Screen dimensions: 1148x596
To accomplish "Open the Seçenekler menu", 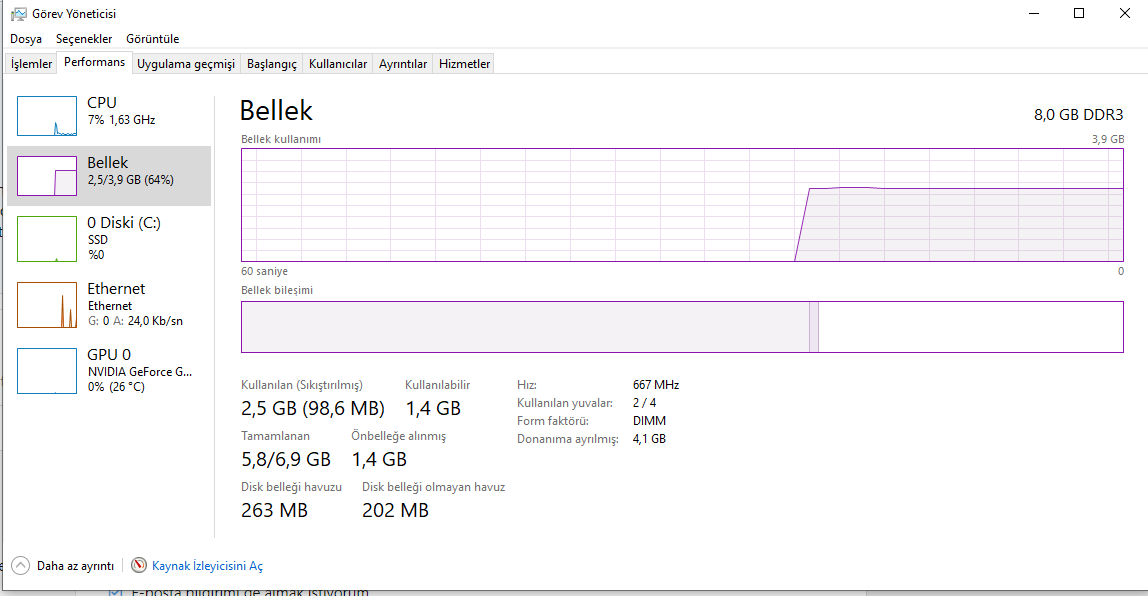I will click(x=84, y=39).
